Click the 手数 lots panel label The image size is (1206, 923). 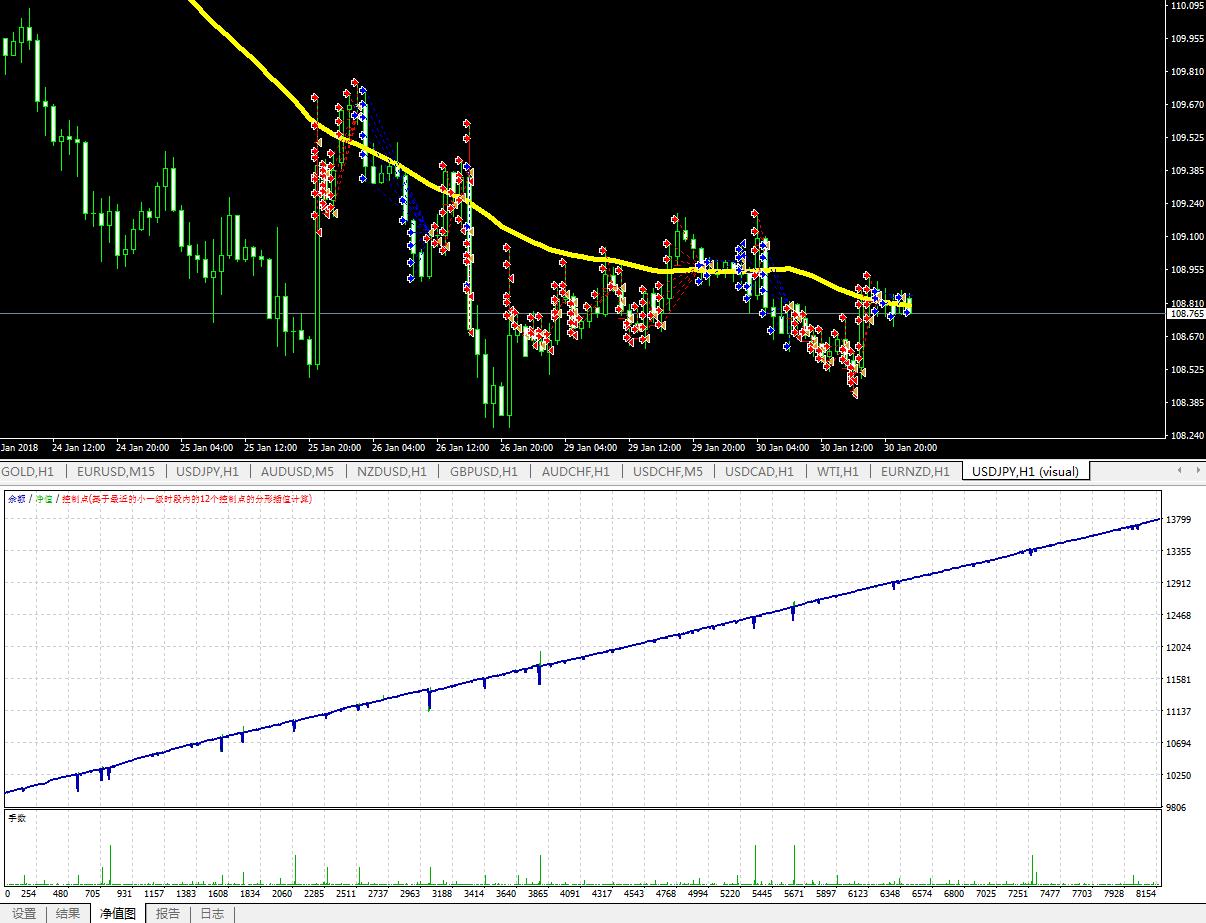point(17,818)
